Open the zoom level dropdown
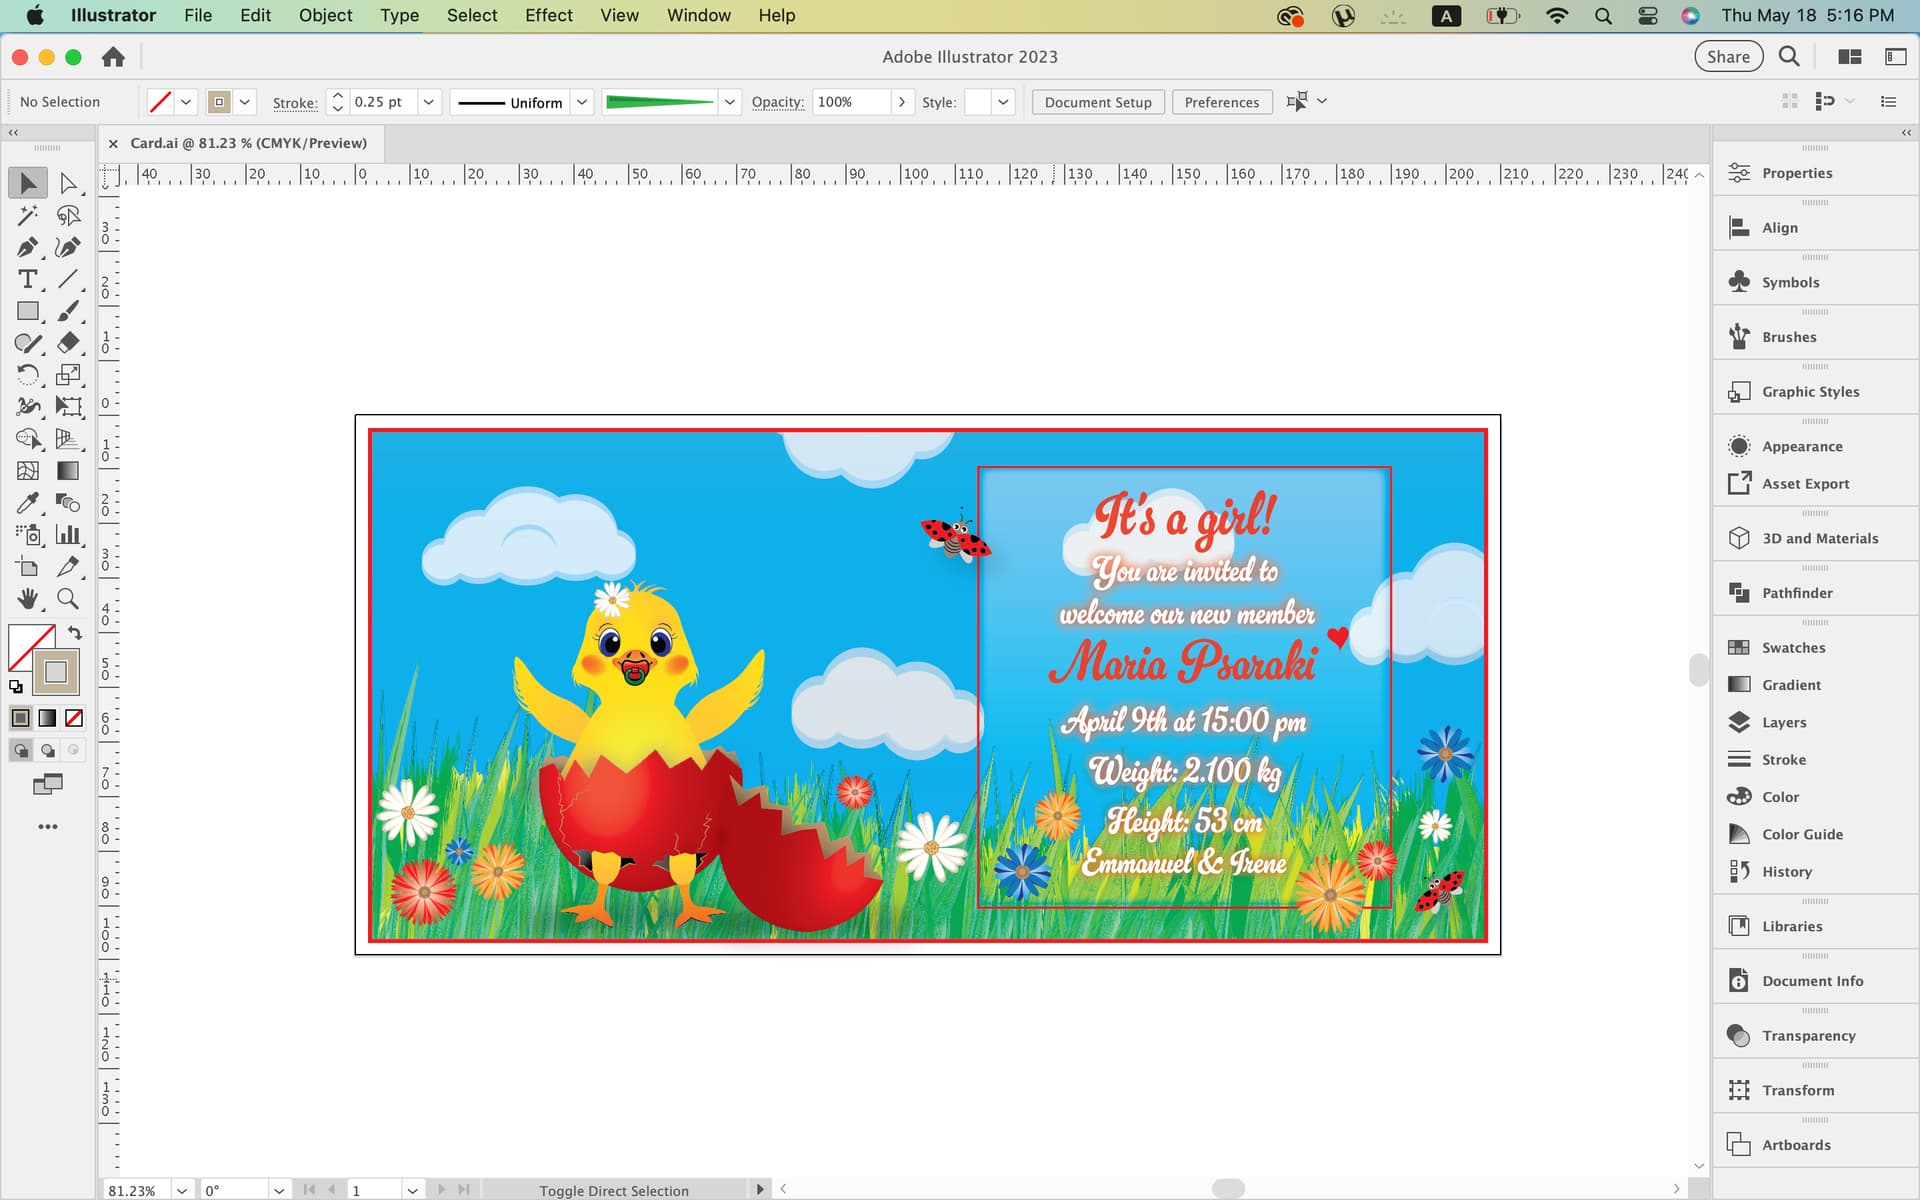This screenshot has height=1200, width=1920. [x=182, y=1190]
